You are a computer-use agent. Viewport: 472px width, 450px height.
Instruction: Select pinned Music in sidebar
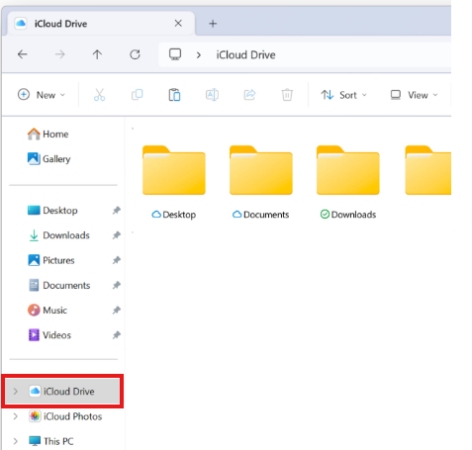click(x=47, y=310)
